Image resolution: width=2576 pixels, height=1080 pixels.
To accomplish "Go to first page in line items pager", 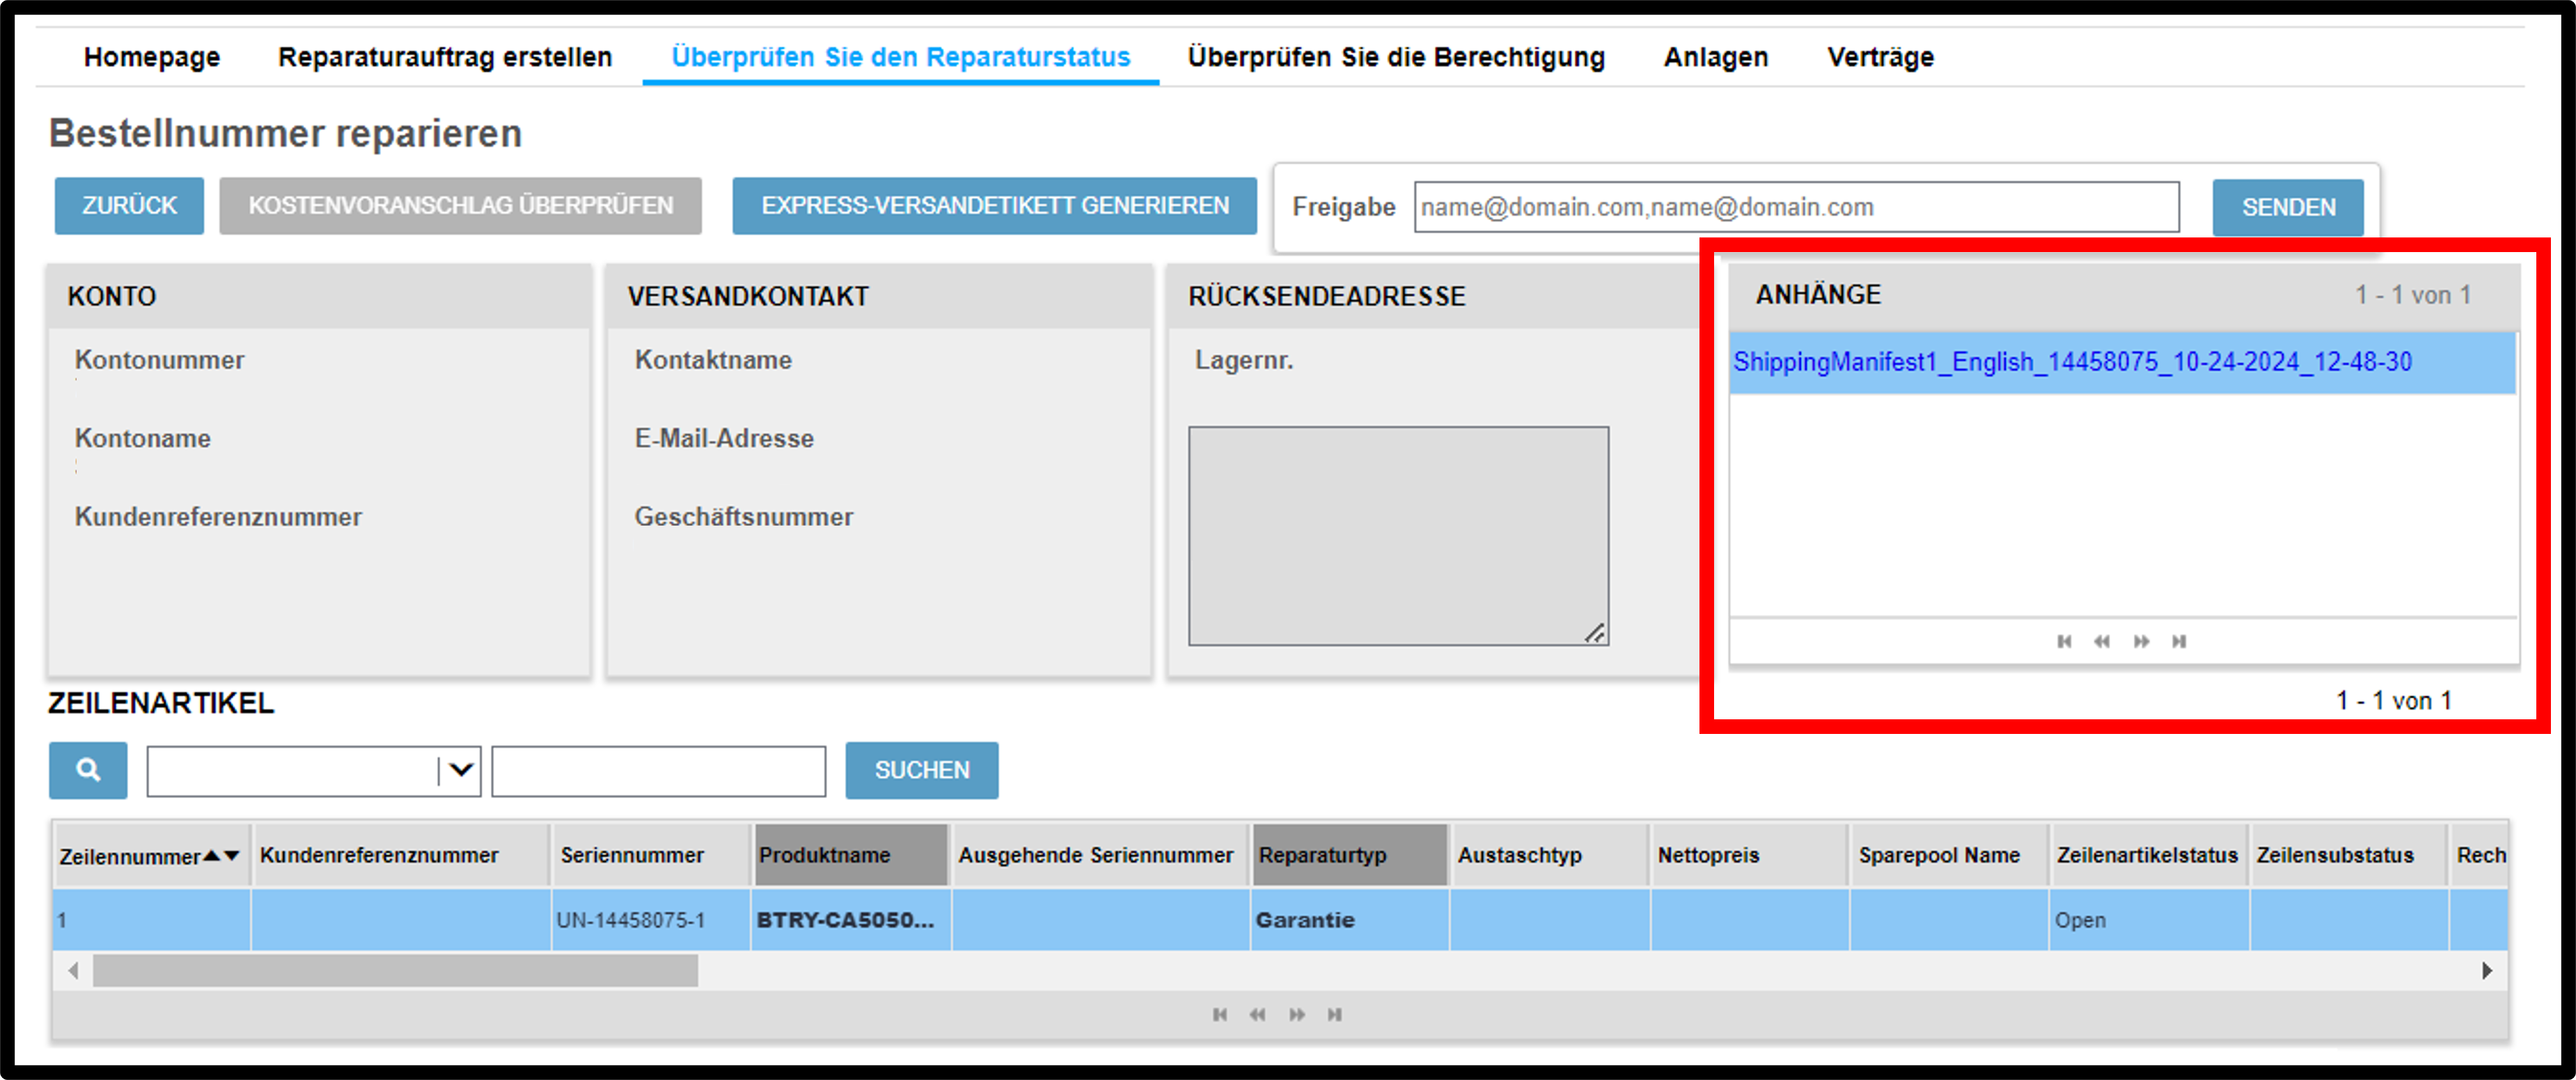I will (1220, 1014).
